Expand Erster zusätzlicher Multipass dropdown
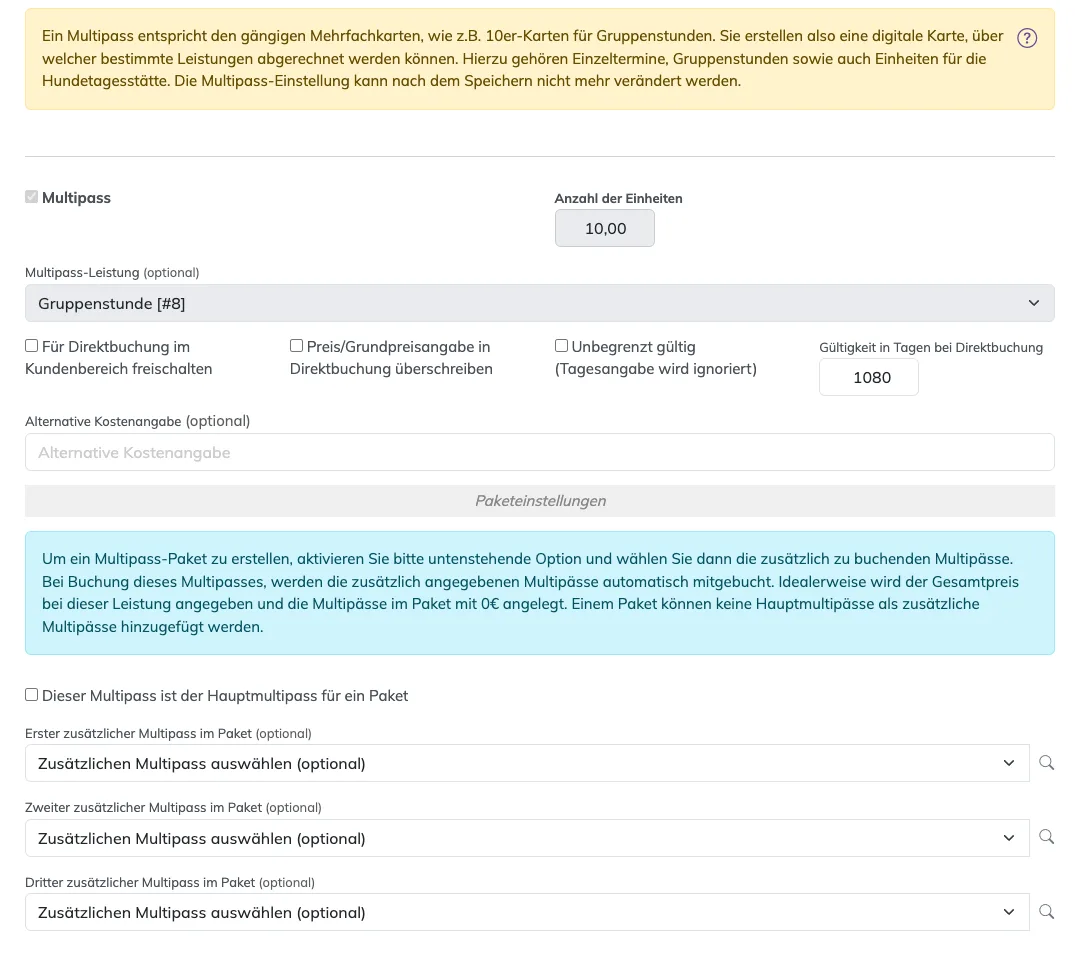Screen dimensions: 1075x953 pyautogui.click(x=527, y=763)
